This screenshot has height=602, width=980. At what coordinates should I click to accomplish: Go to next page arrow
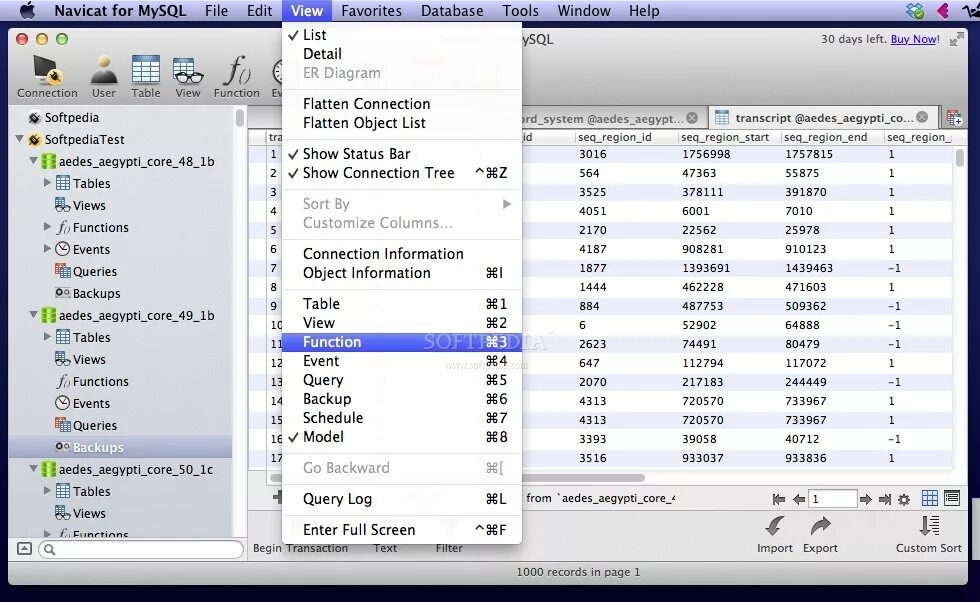click(866, 499)
